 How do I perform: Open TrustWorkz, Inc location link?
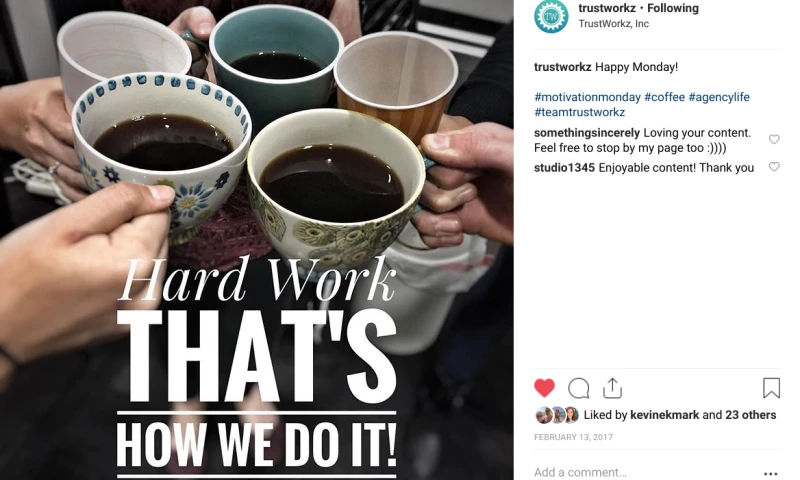pos(613,23)
